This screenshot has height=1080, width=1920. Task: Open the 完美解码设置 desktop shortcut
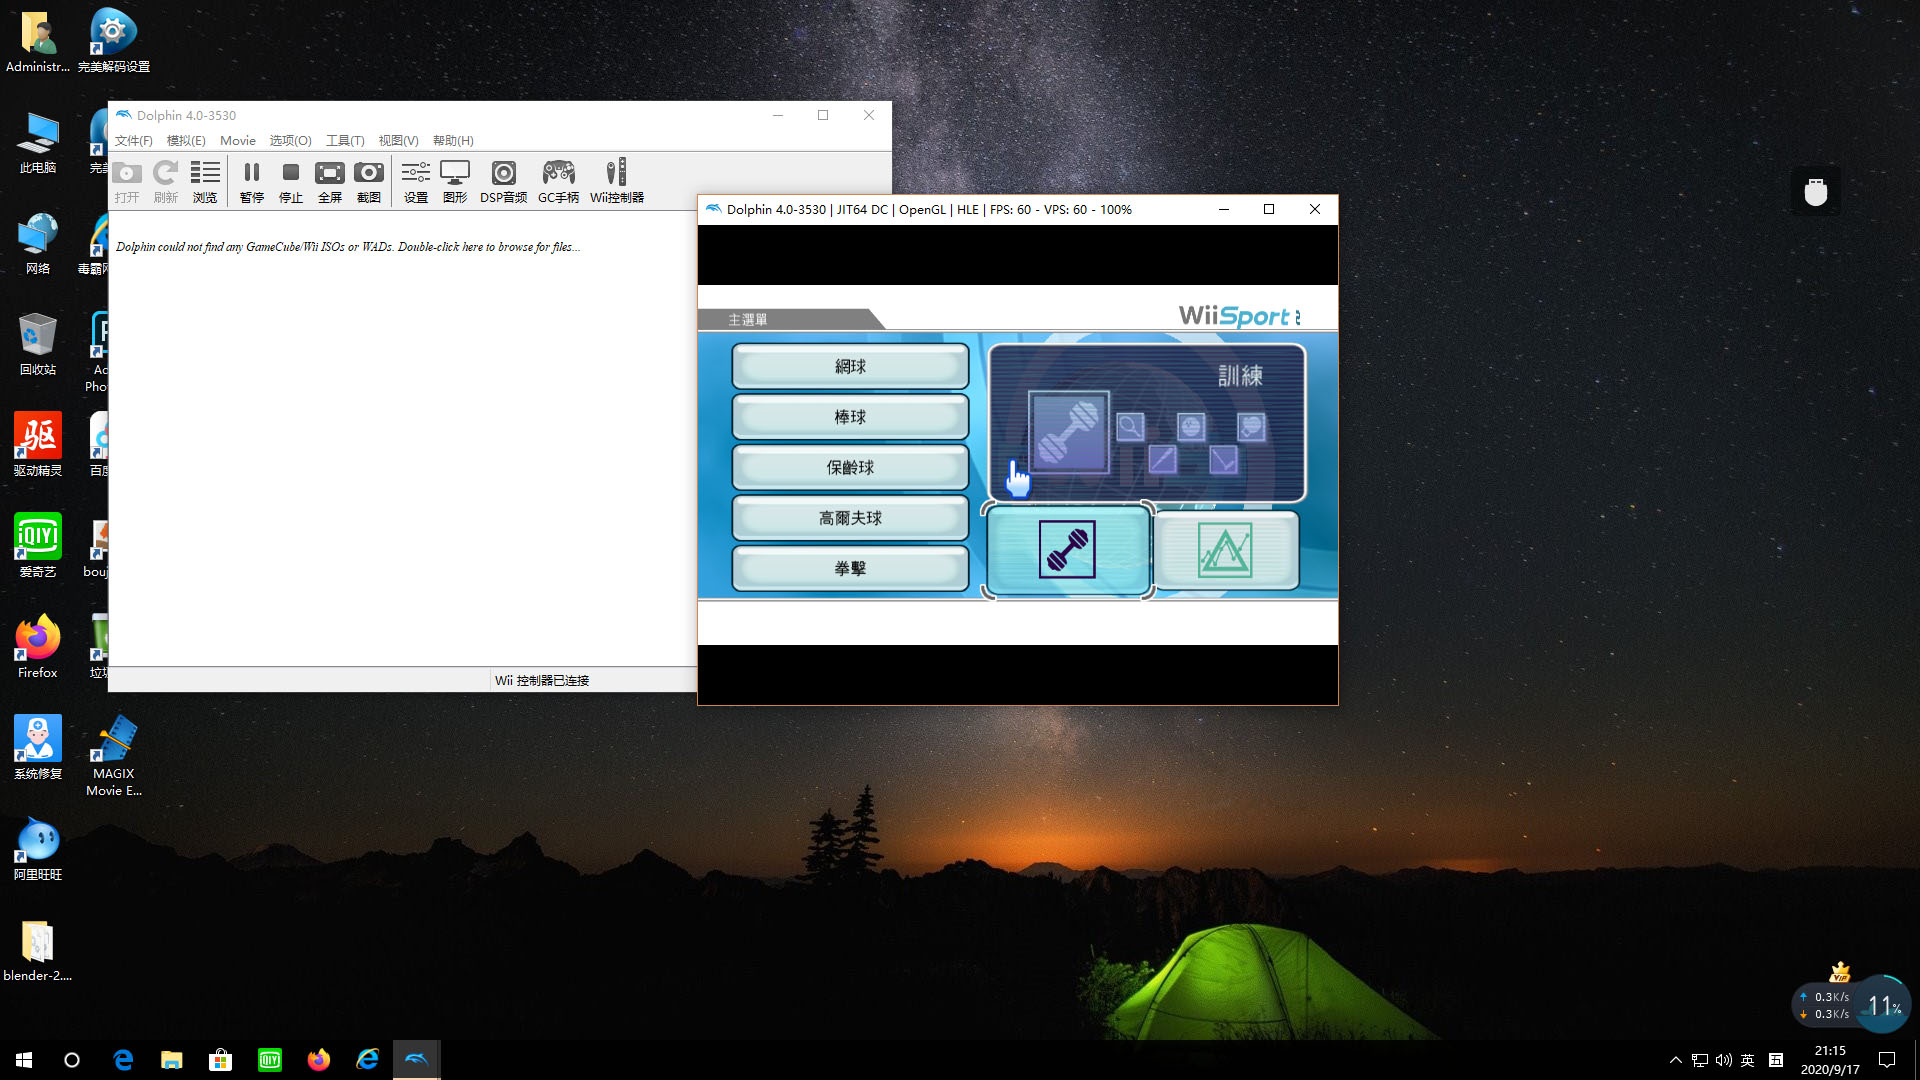point(113,42)
